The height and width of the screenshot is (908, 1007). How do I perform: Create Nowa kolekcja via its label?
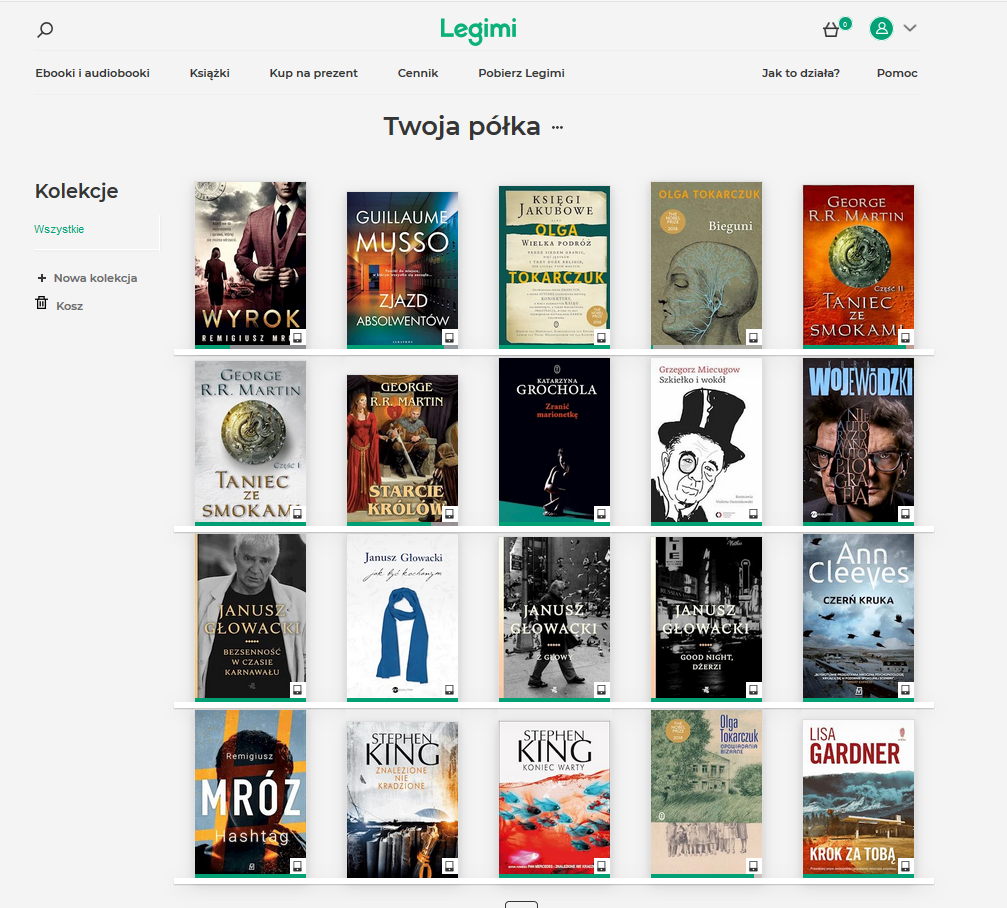tap(96, 278)
